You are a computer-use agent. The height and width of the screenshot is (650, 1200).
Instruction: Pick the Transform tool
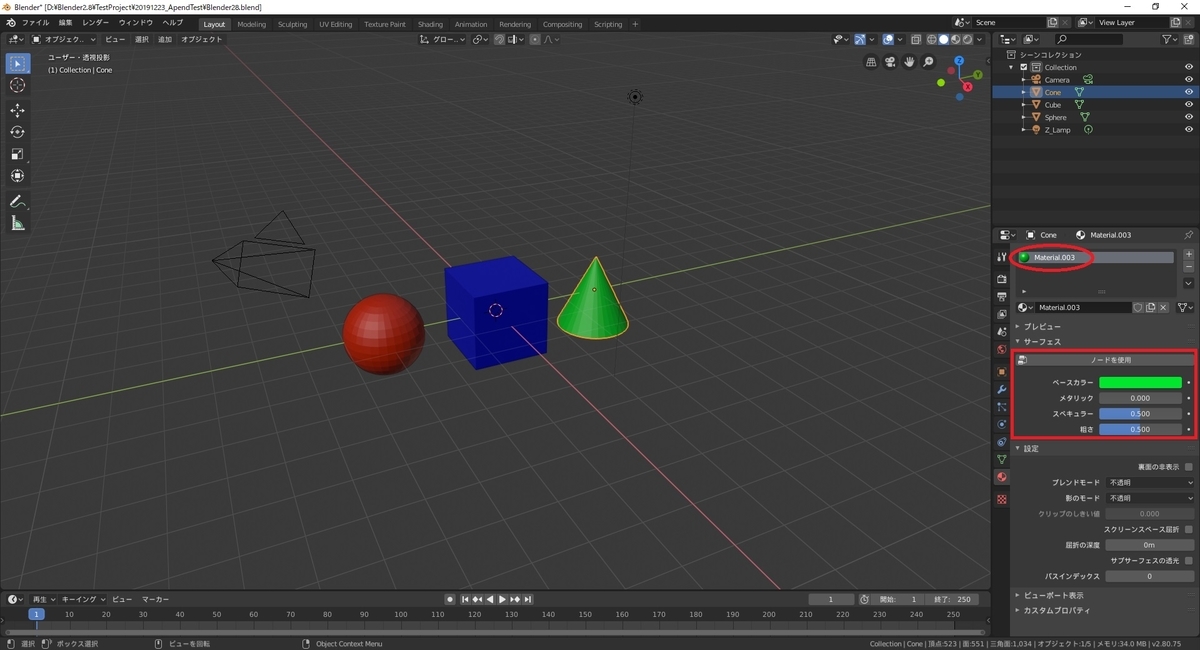click(17, 176)
